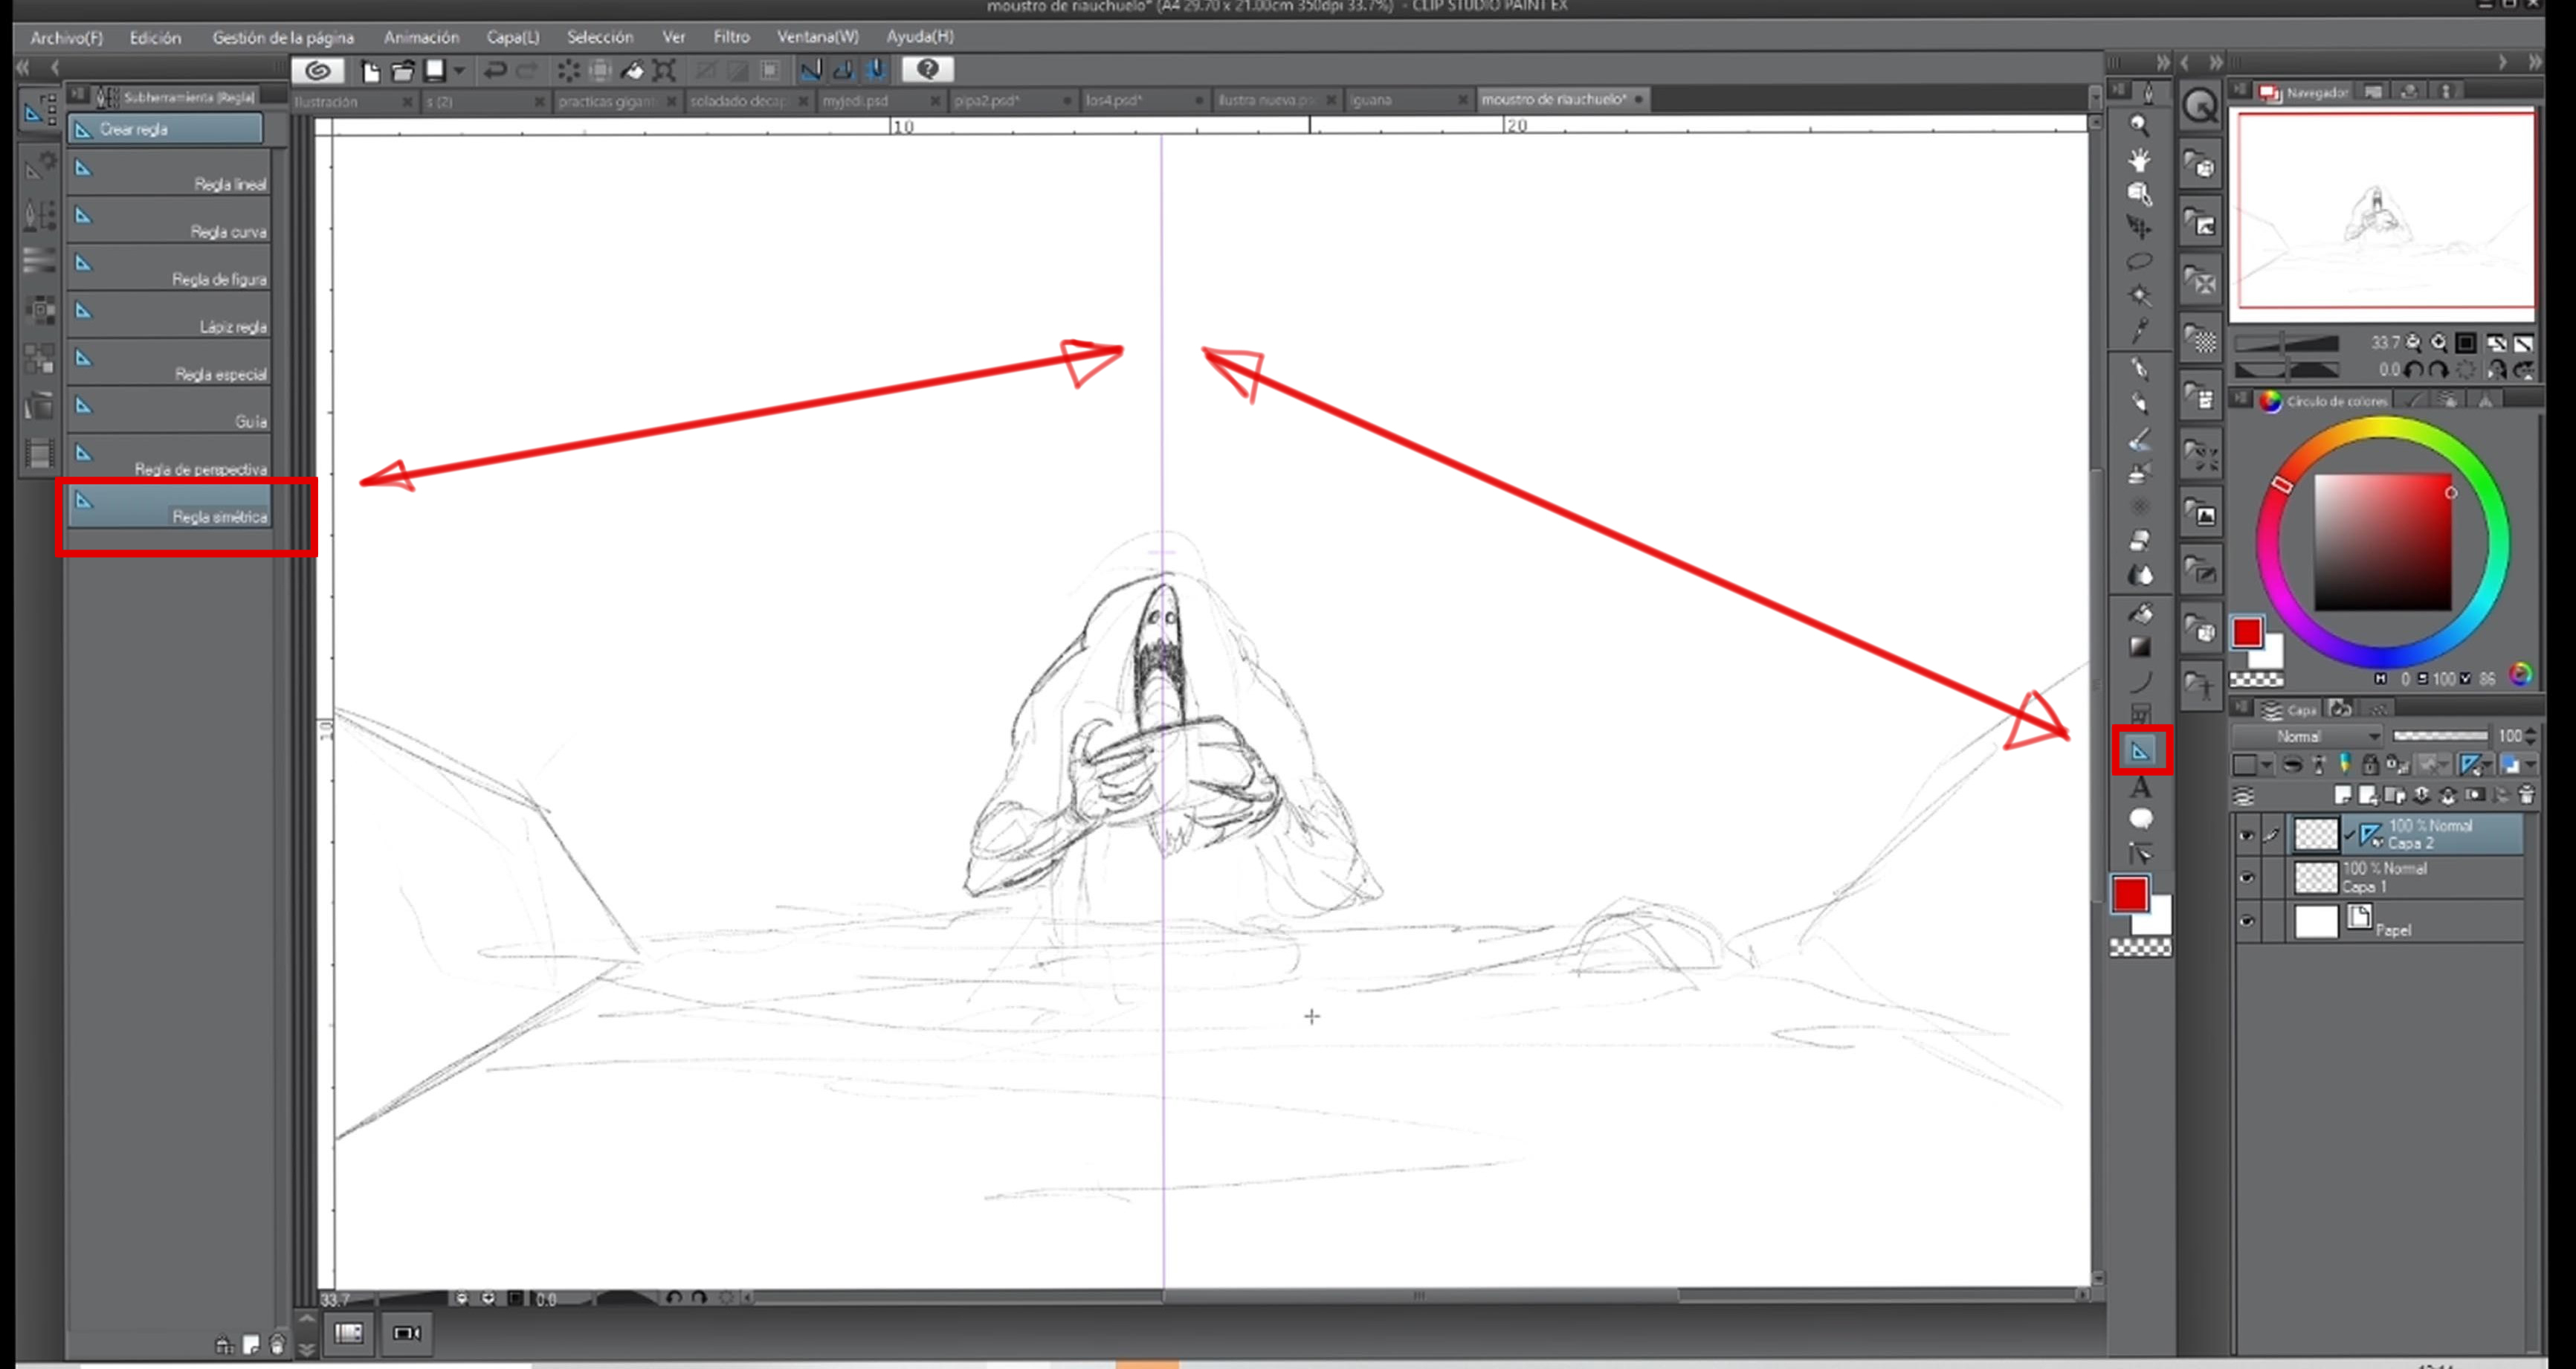Open the Normal blend mode dropdown

[x=2310, y=736]
